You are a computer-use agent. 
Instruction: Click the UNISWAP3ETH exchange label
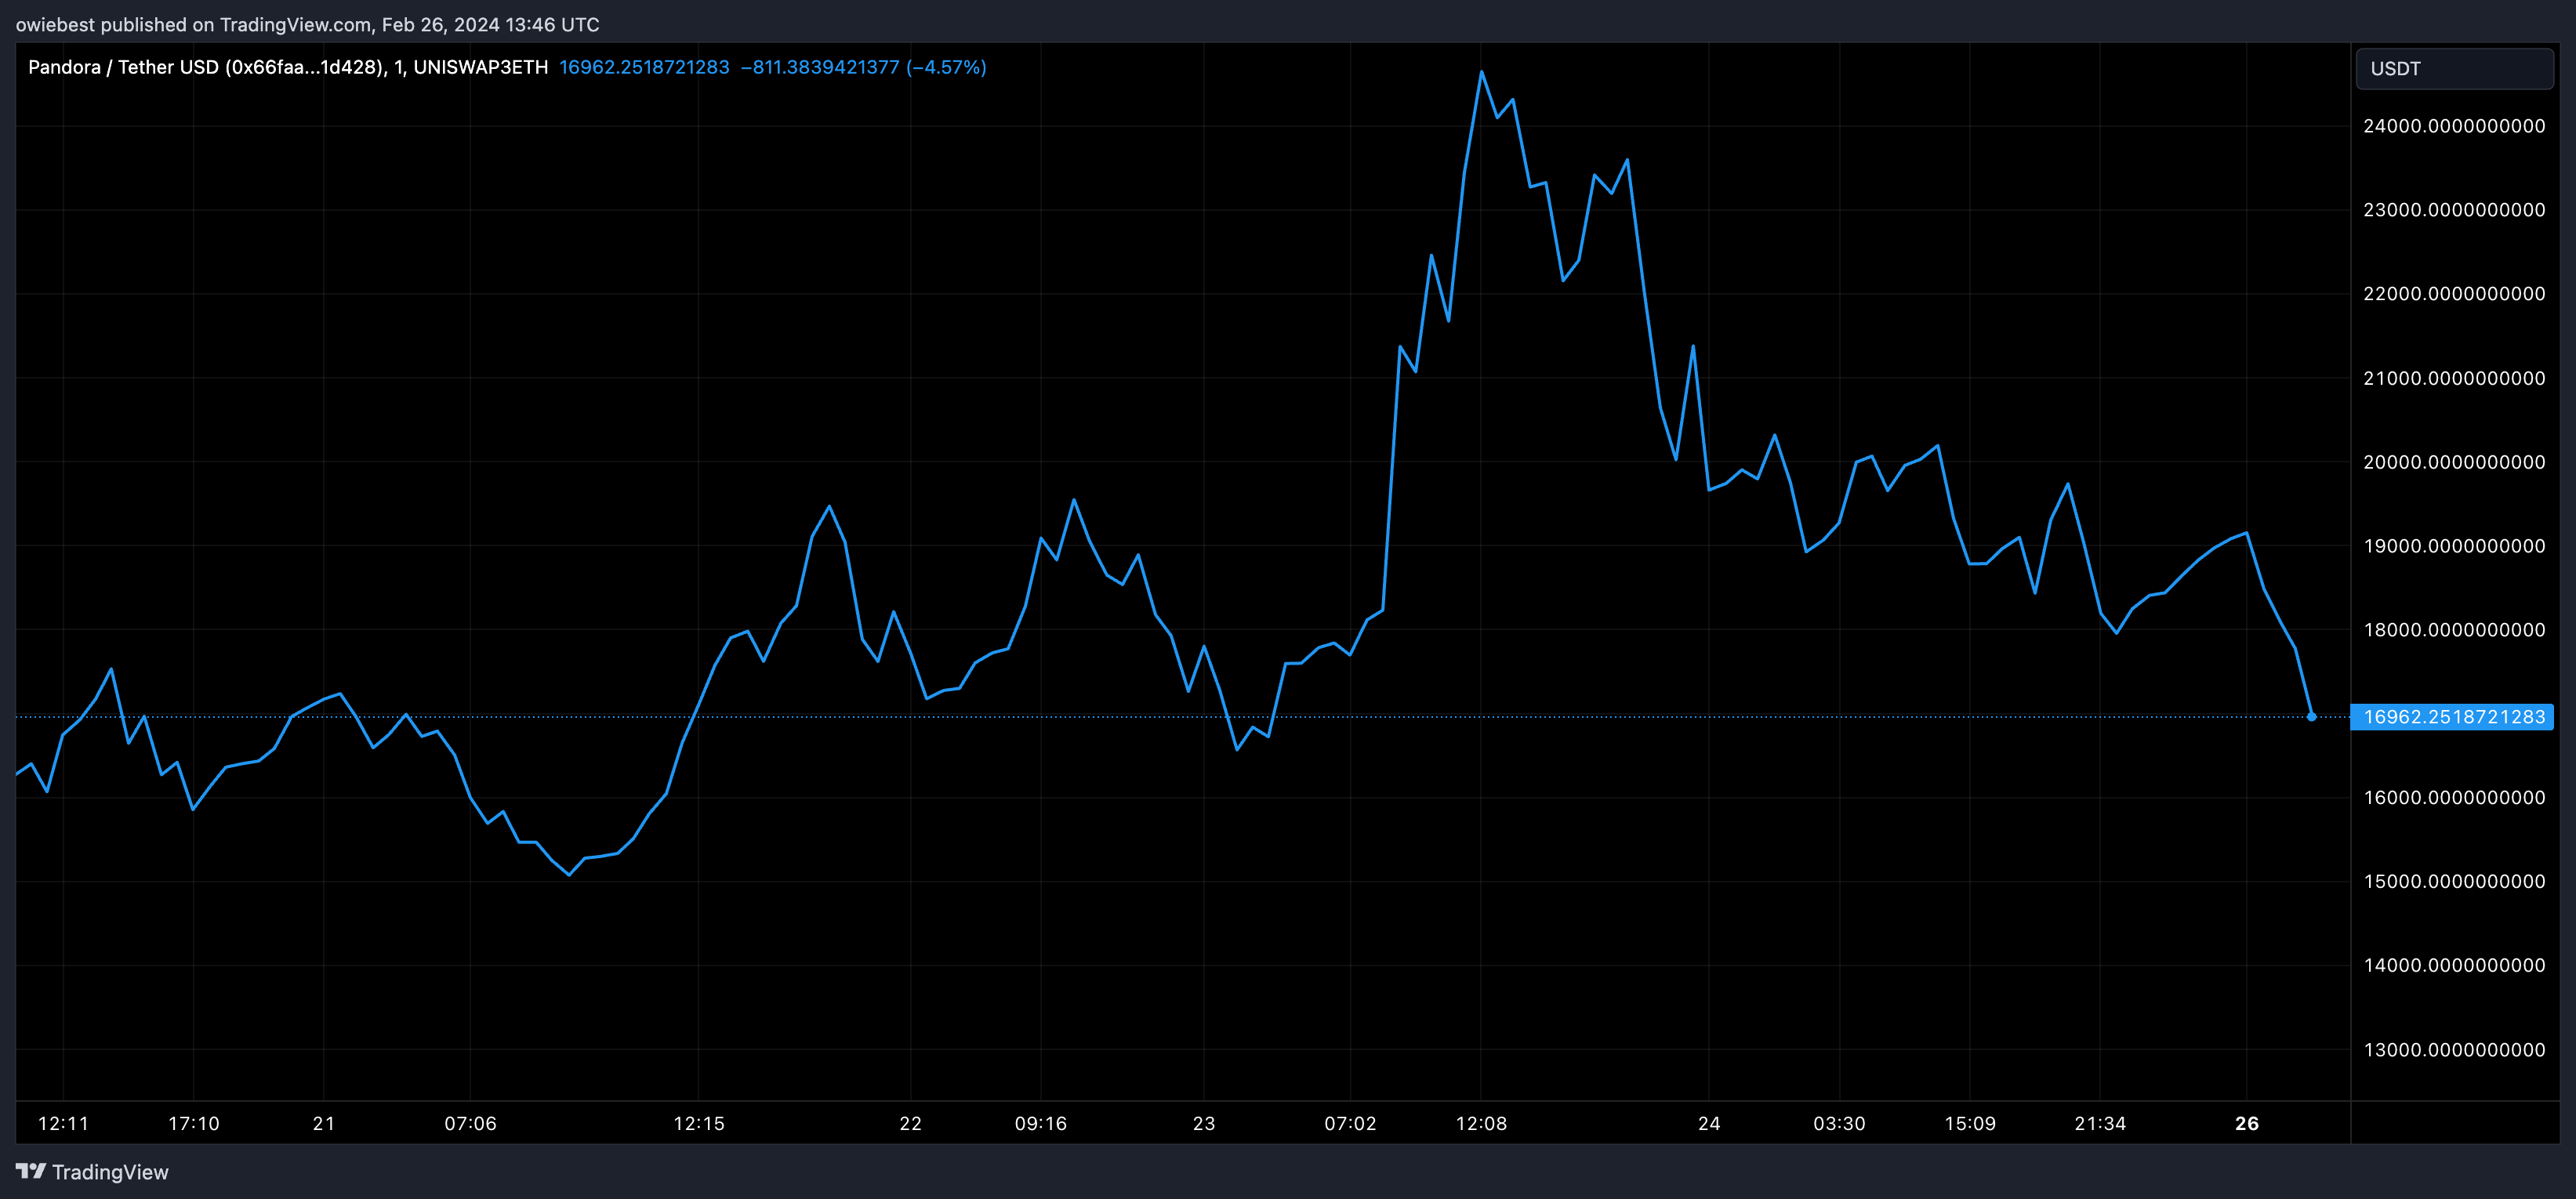tap(481, 67)
